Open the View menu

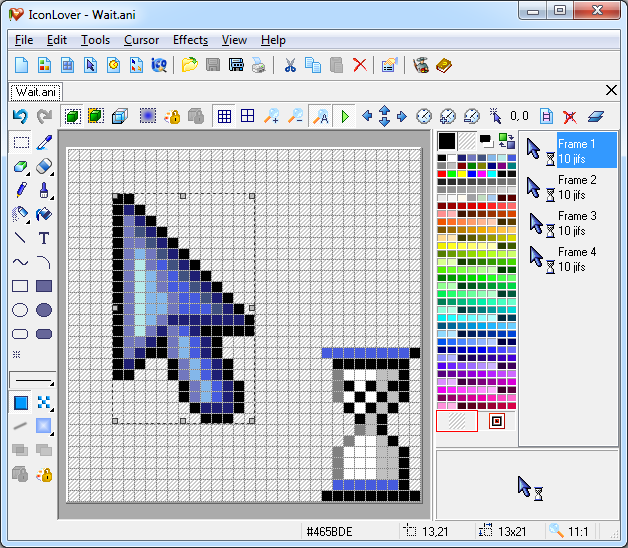tap(234, 40)
